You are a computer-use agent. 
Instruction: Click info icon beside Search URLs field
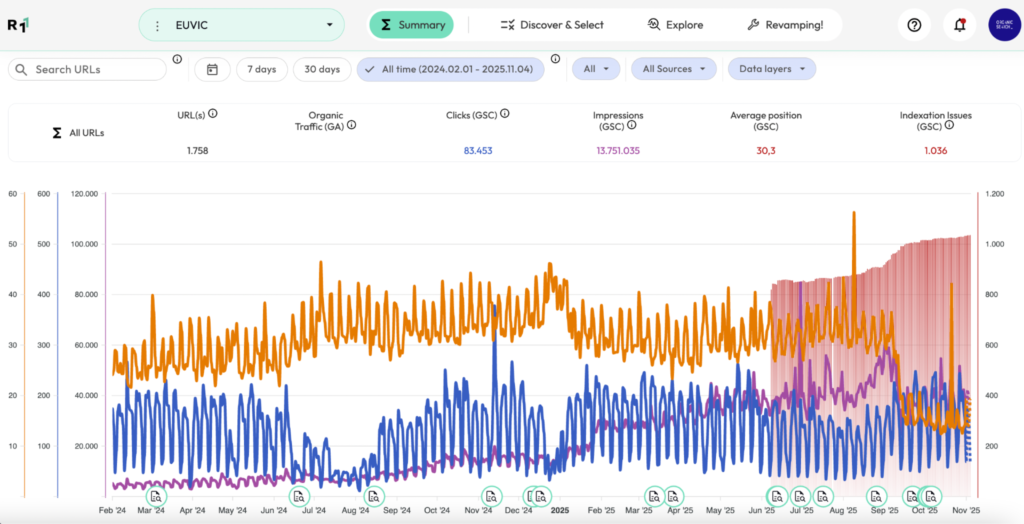(x=177, y=59)
